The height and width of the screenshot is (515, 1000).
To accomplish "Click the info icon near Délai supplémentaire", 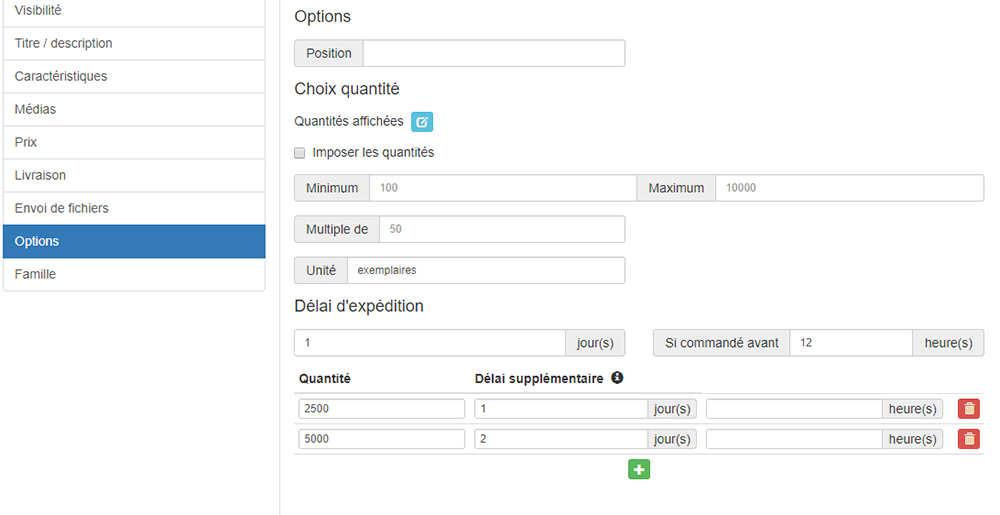I will click(x=617, y=378).
